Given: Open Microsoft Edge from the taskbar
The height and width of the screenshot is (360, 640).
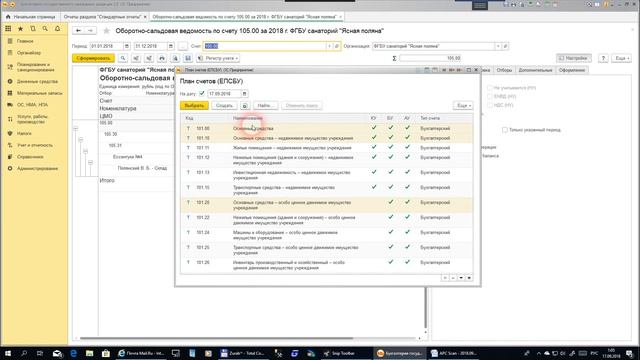Looking at the screenshot, I should (x=73, y=353).
